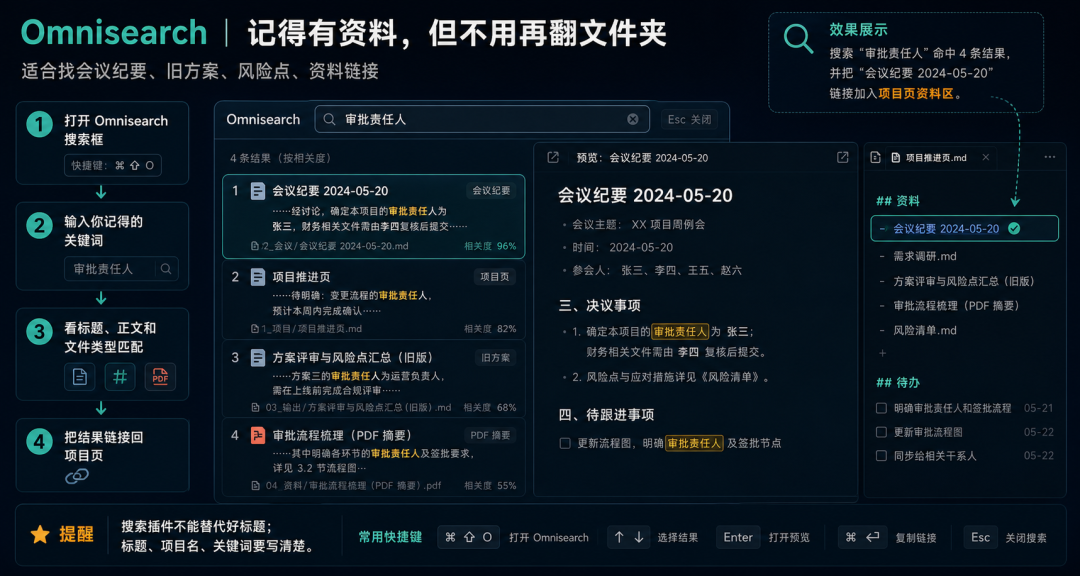
Task: Click the PDF 摘要 tag badge
Action: (x=490, y=435)
